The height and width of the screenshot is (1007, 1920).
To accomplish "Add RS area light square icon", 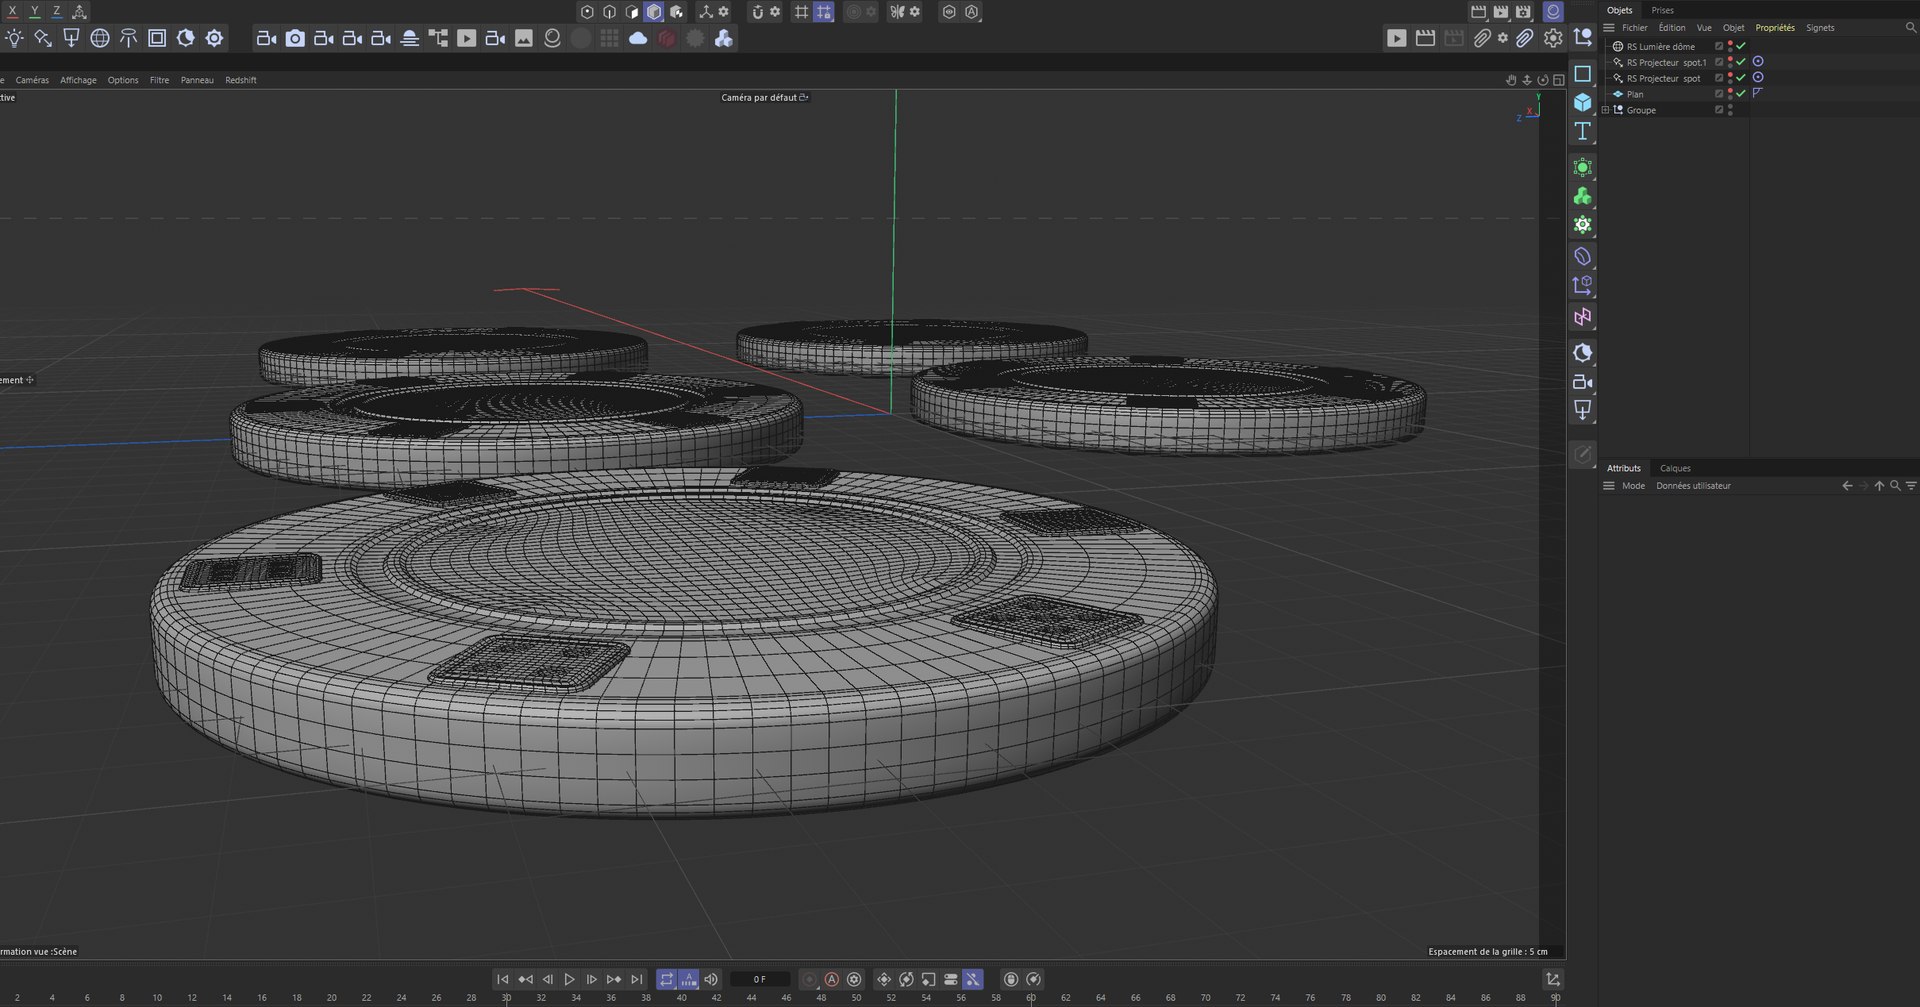I will click(x=157, y=38).
